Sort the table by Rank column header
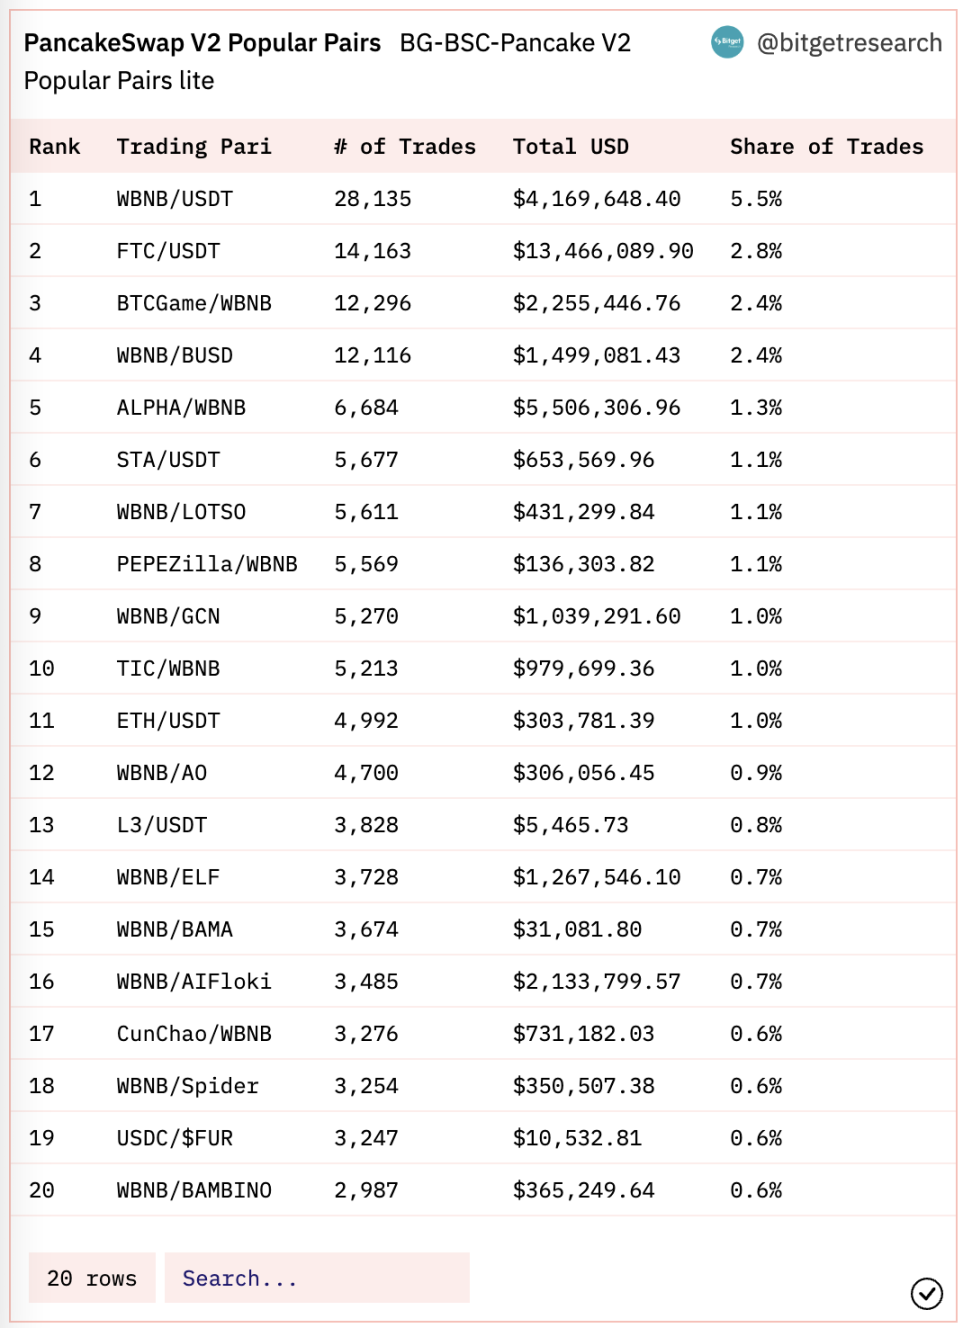This screenshot has height=1328, width=963. click(53, 146)
